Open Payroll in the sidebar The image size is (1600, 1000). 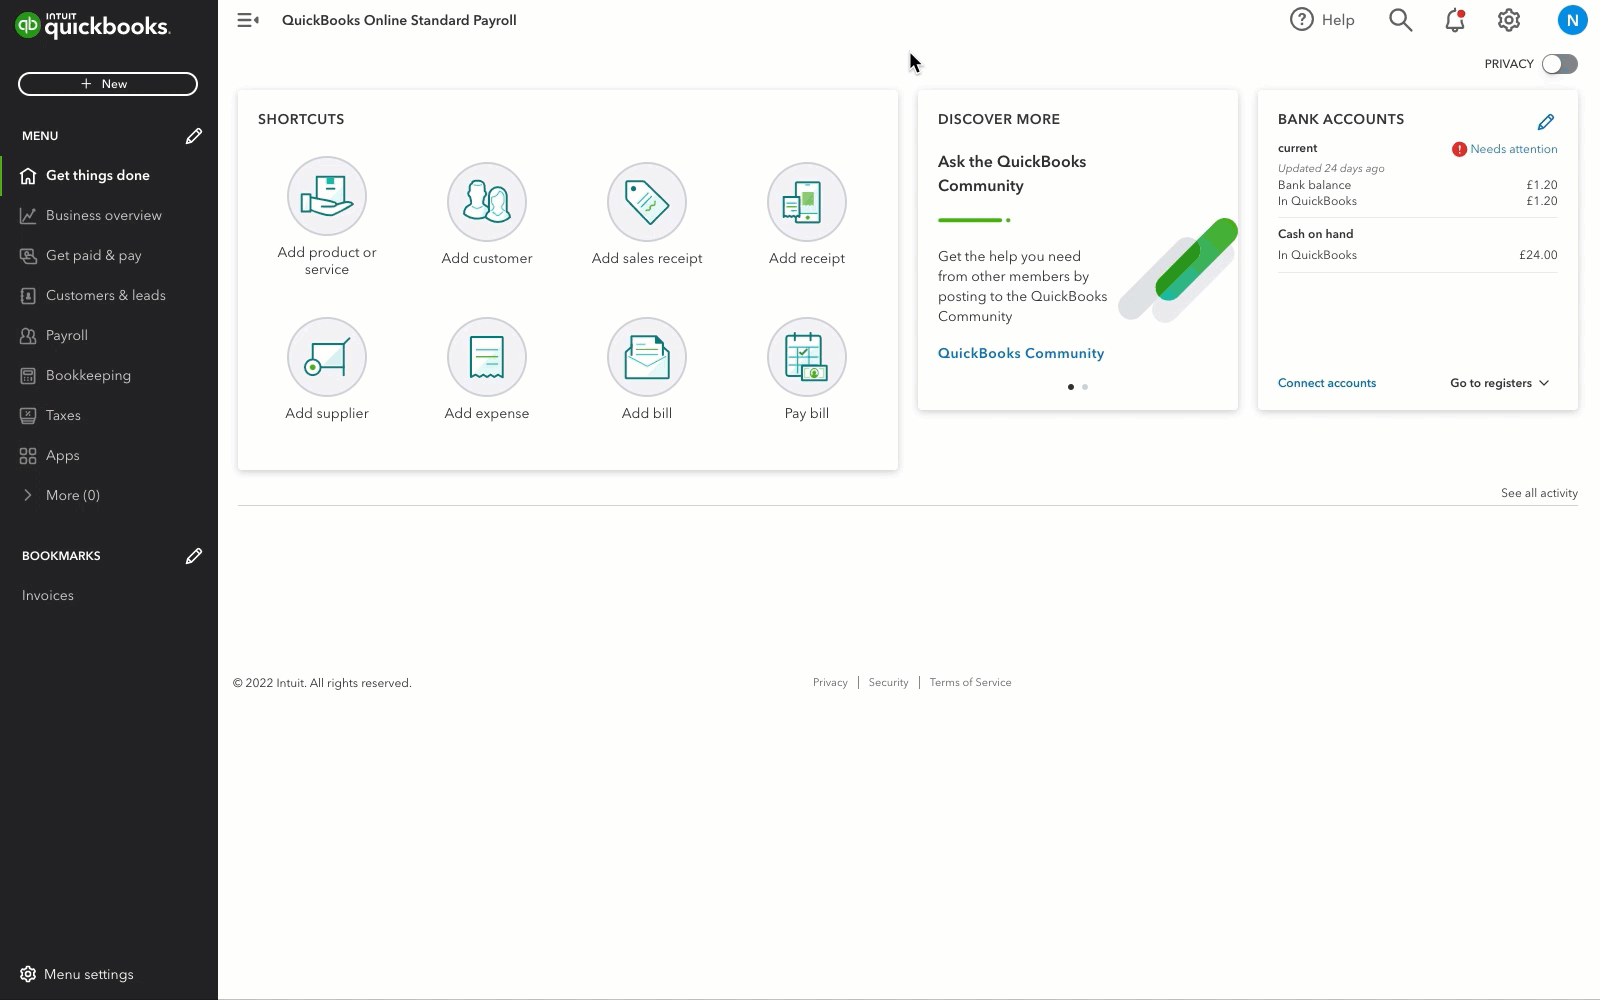[67, 335]
